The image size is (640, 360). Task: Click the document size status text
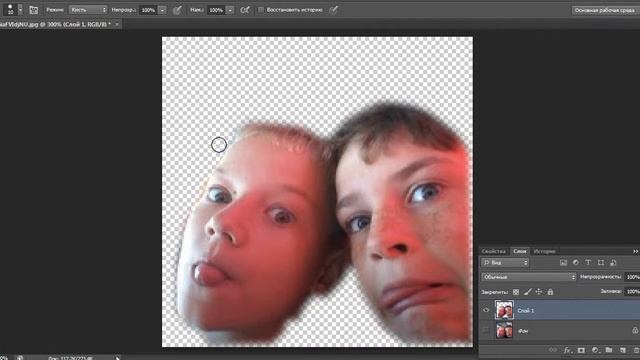pos(70,358)
